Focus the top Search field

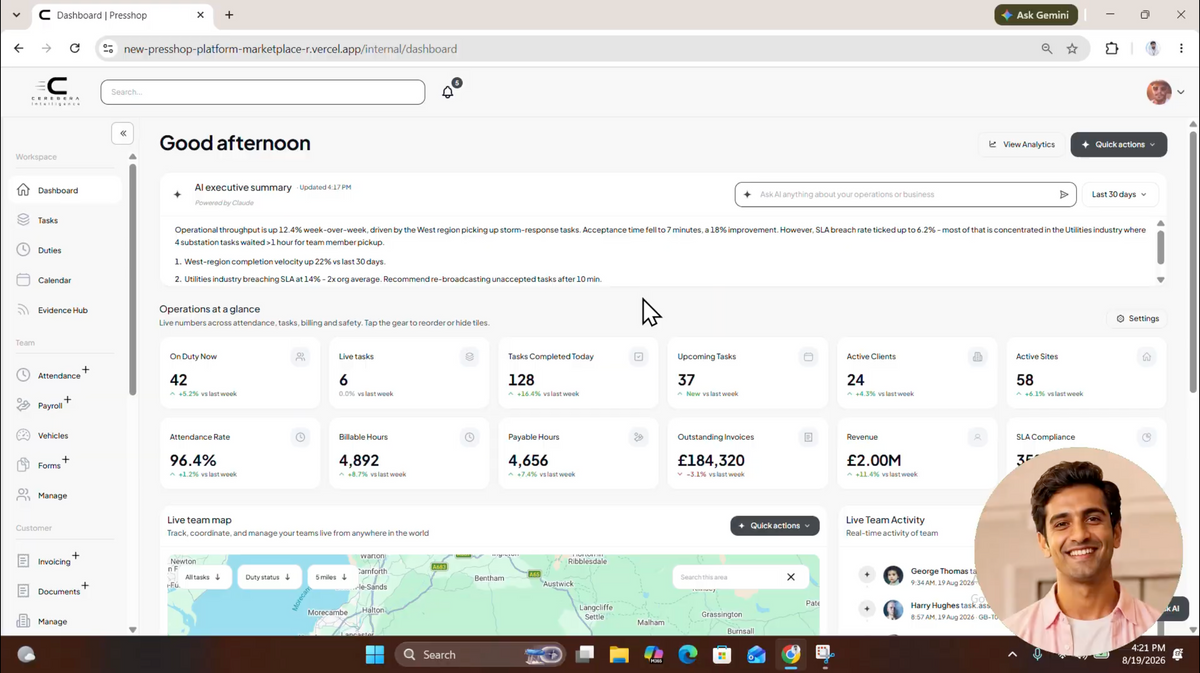tap(263, 92)
